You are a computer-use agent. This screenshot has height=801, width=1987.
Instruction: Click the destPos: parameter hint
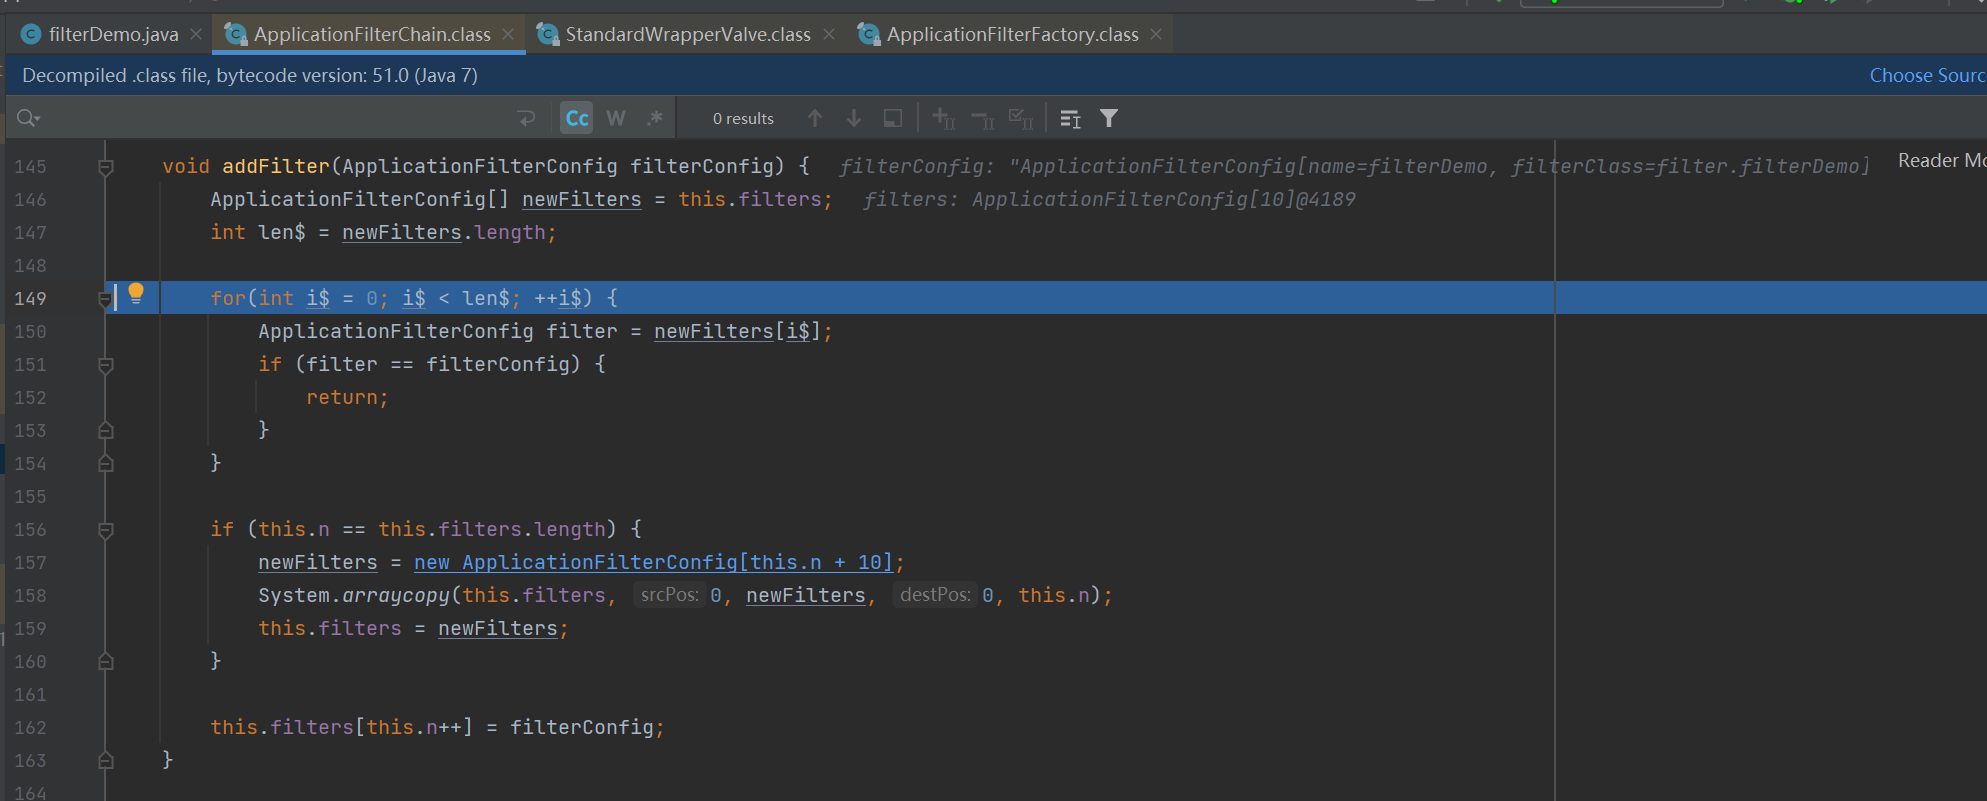coord(935,595)
